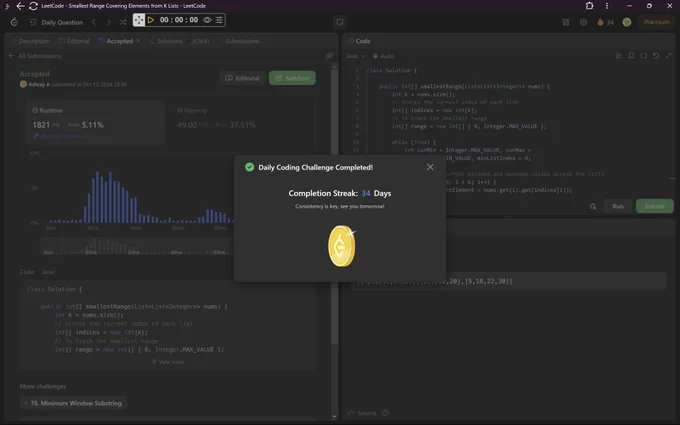680x425 pixels.
Task: Return to All Submissions
Action: pyautogui.click(x=35, y=56)
